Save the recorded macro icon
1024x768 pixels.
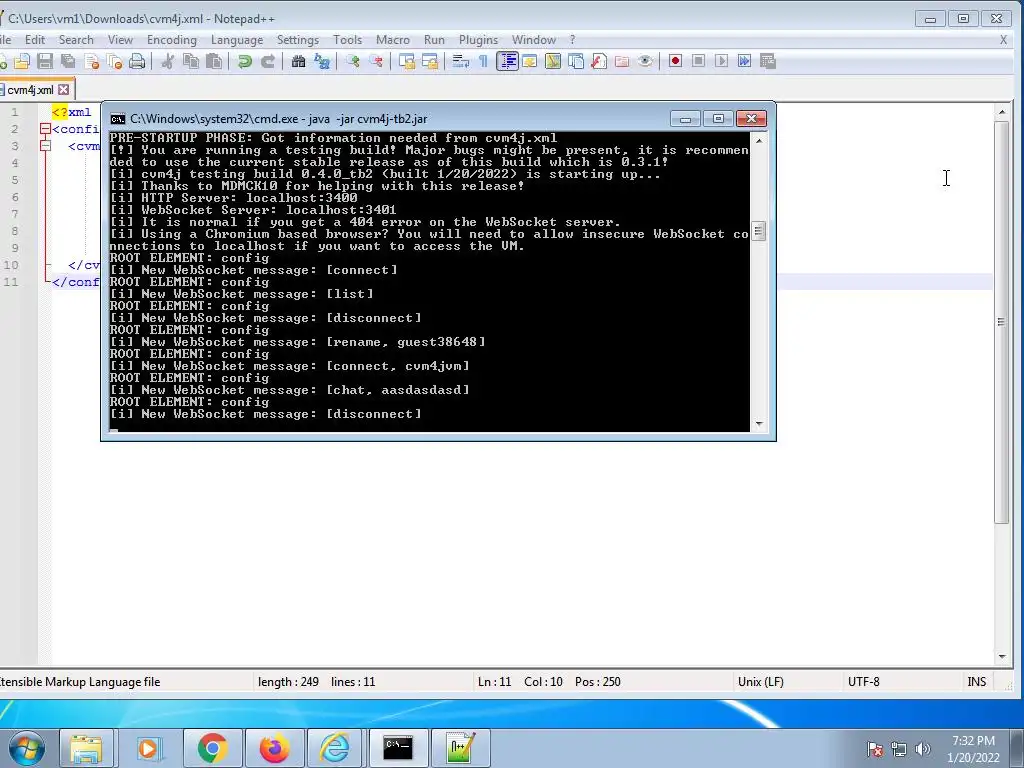[x=768, y=61]
